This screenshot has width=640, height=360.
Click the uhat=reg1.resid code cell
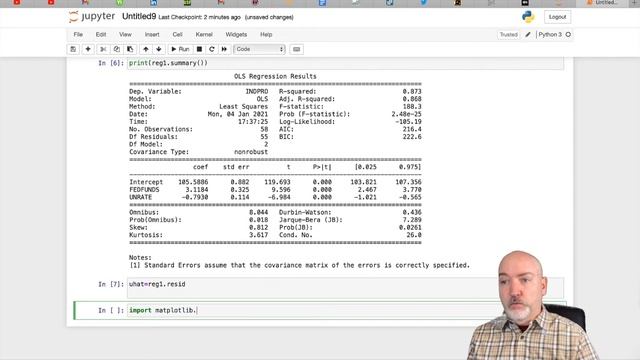(345, 288)
